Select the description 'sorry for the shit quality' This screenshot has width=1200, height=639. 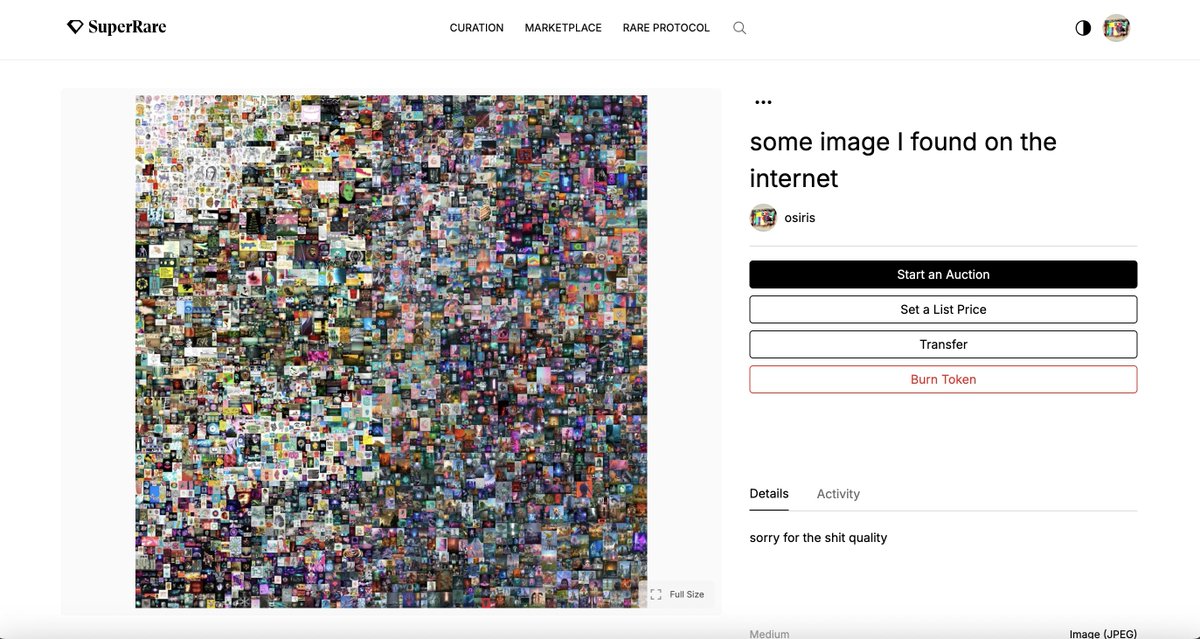tap(818, 538)
